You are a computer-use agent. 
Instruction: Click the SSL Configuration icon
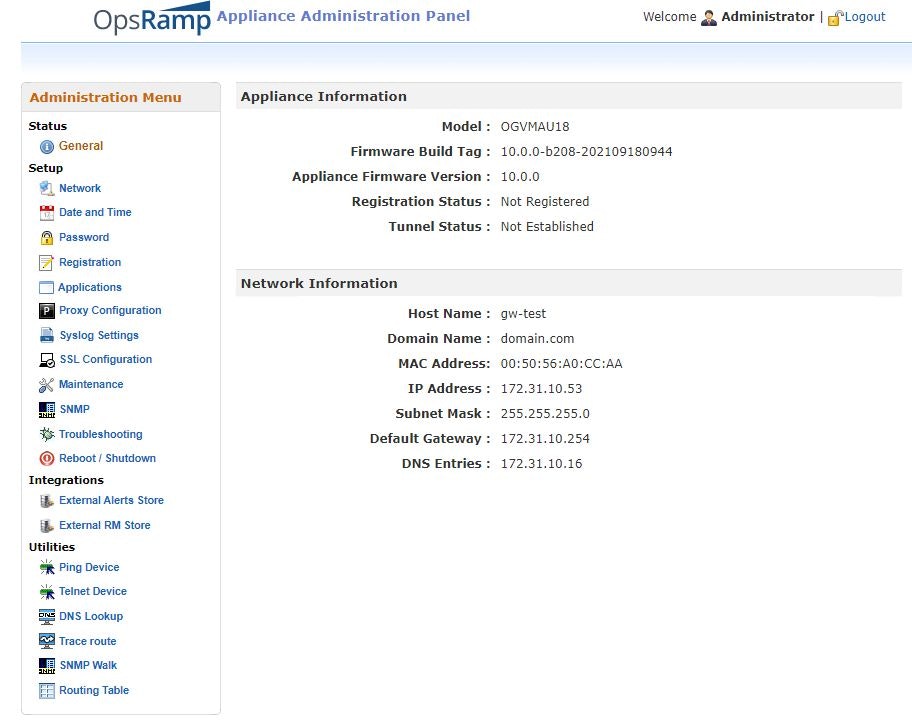click(47, 360)
